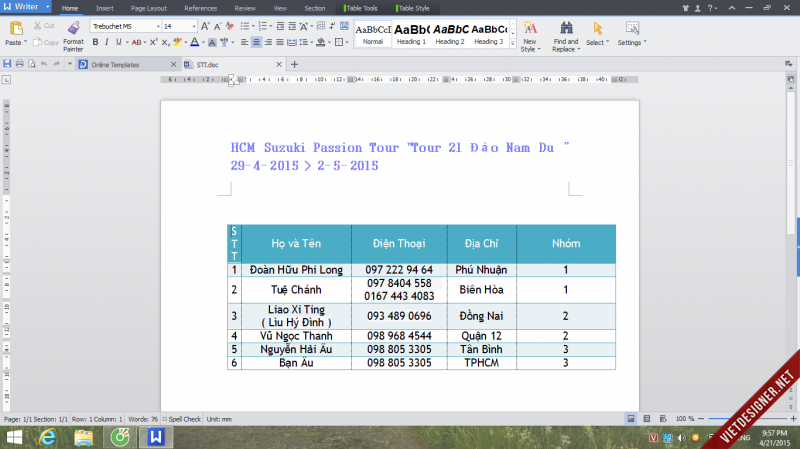The width and height of the screenshot is (800, 449).
Task: Justify paragraph text
Action: (x=280, y=42)
